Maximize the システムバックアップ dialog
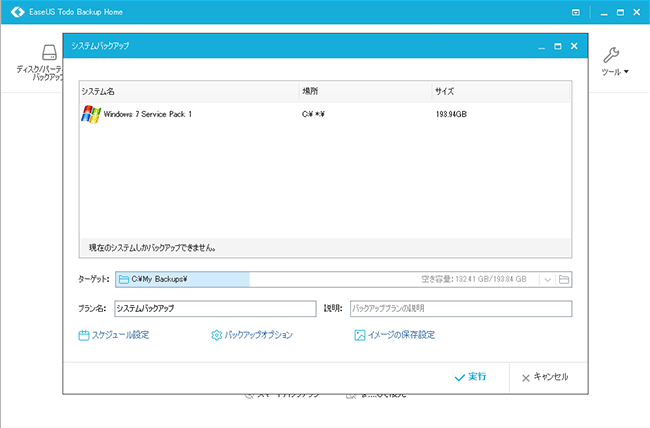The height and width of the screenshot is (428, 650). [558, 46]
